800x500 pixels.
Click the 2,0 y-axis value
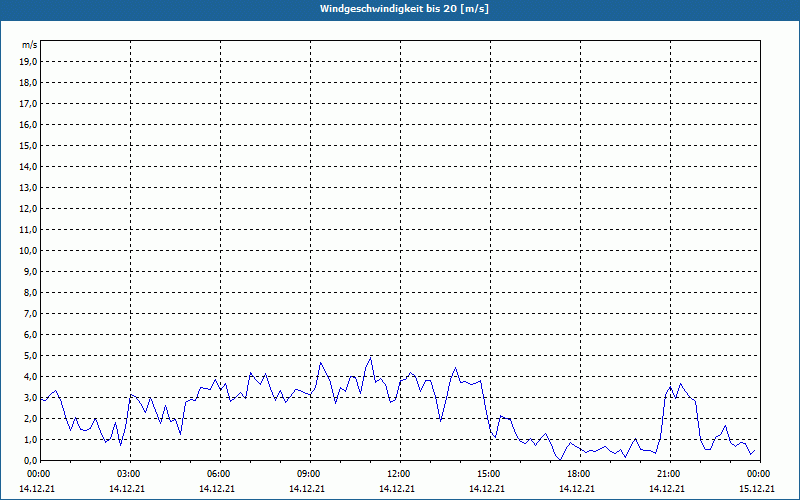pyautogui.click(x=30, y=418)
